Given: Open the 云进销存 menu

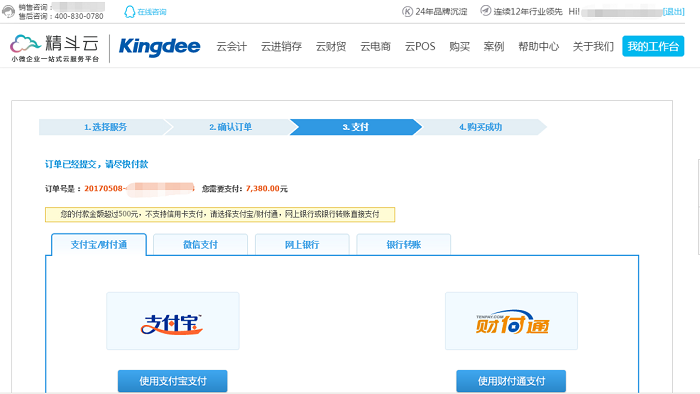Looking at the screenshot, I should pyautogui.click(x=281, y=46).
